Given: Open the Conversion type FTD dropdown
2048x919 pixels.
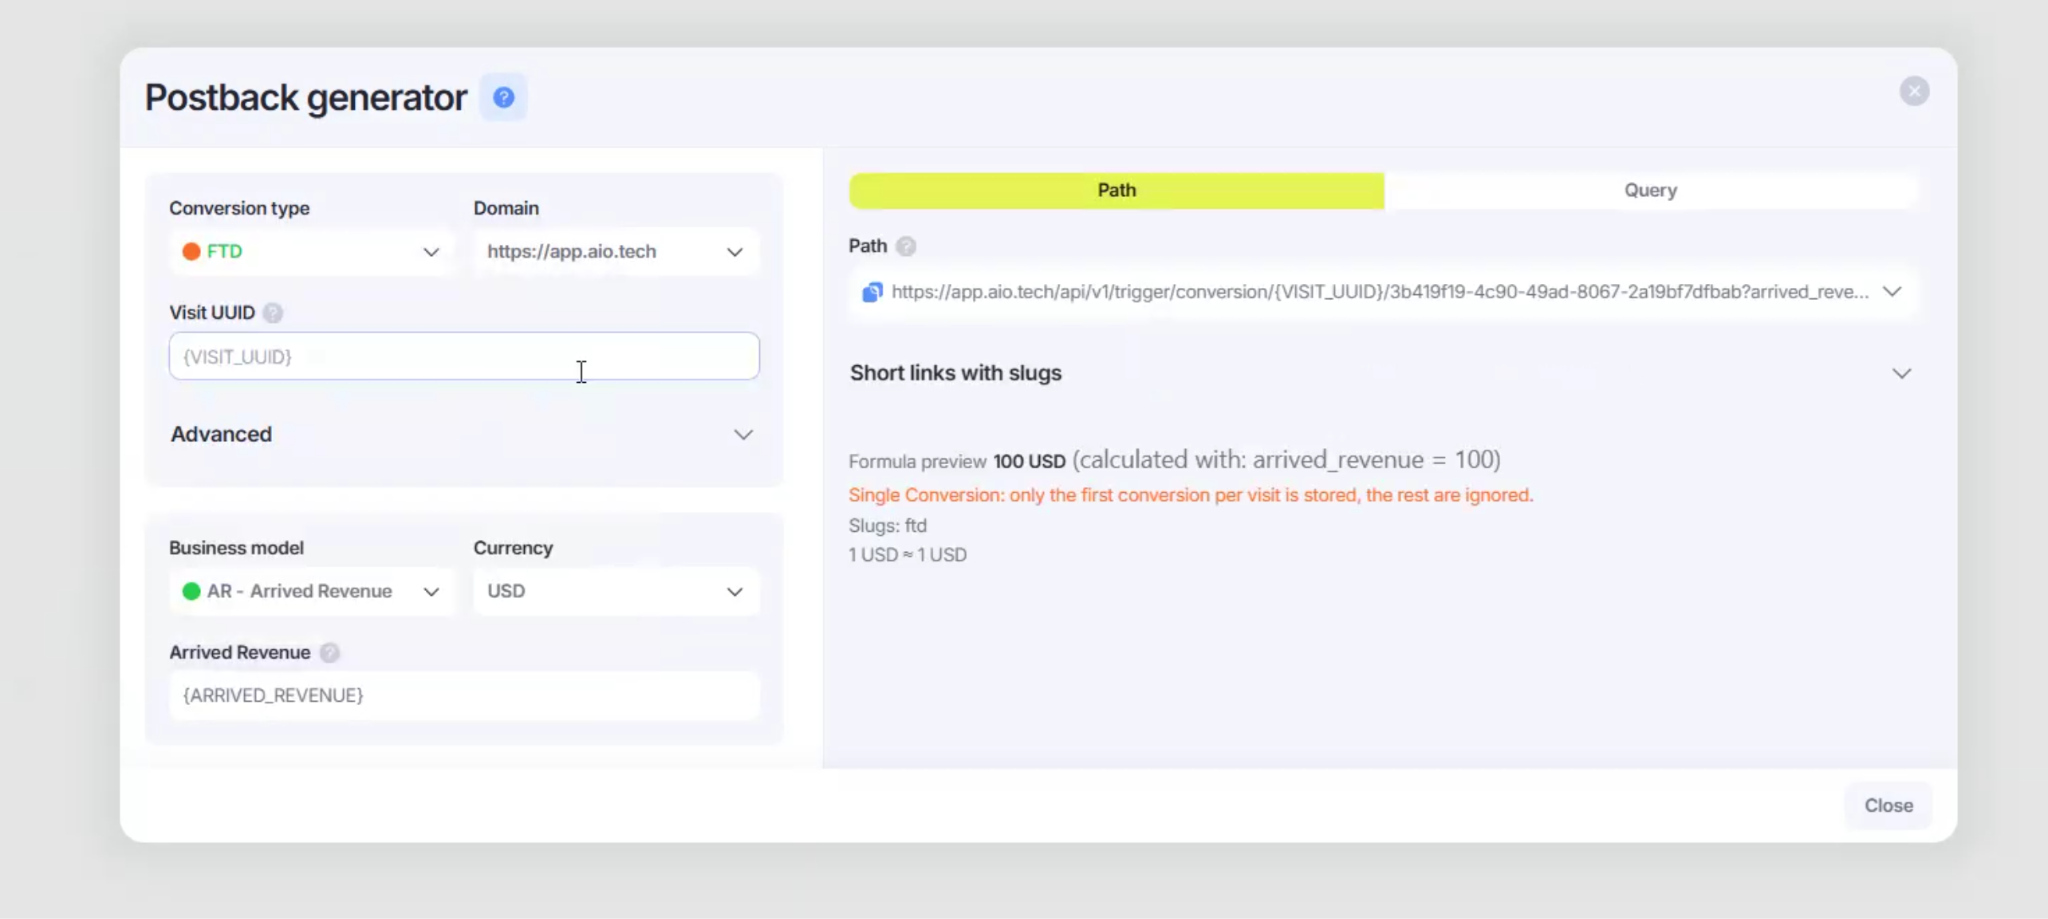Looking at the screenshot, I should [312, 252].
